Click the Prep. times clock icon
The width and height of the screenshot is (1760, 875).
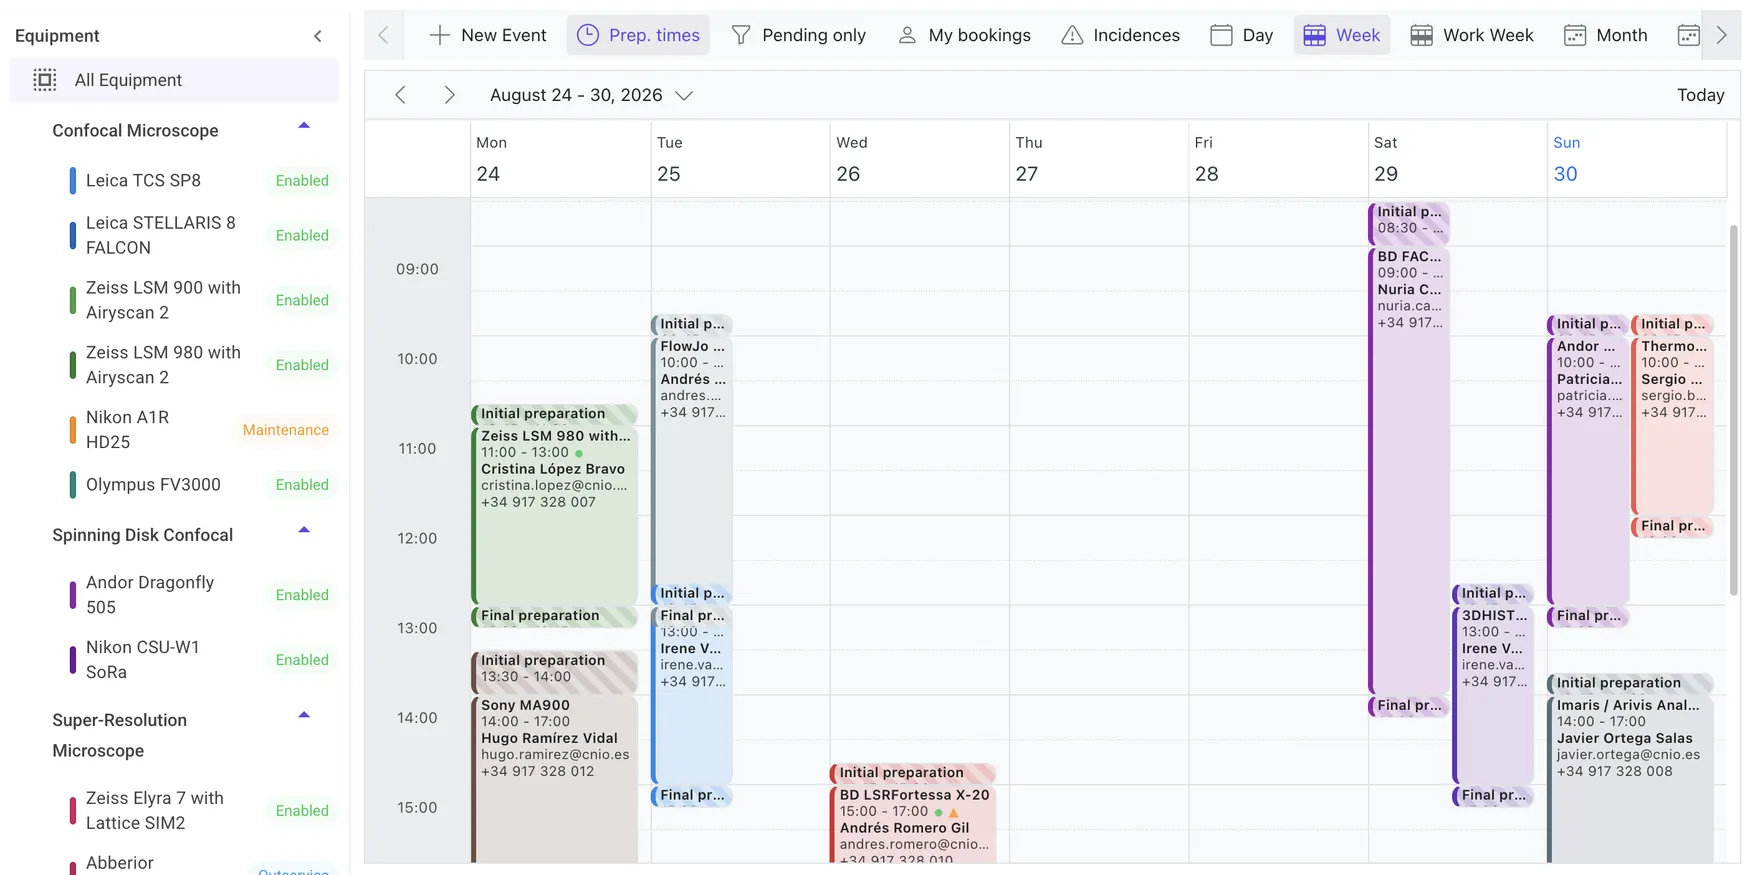tap(588, 35)
